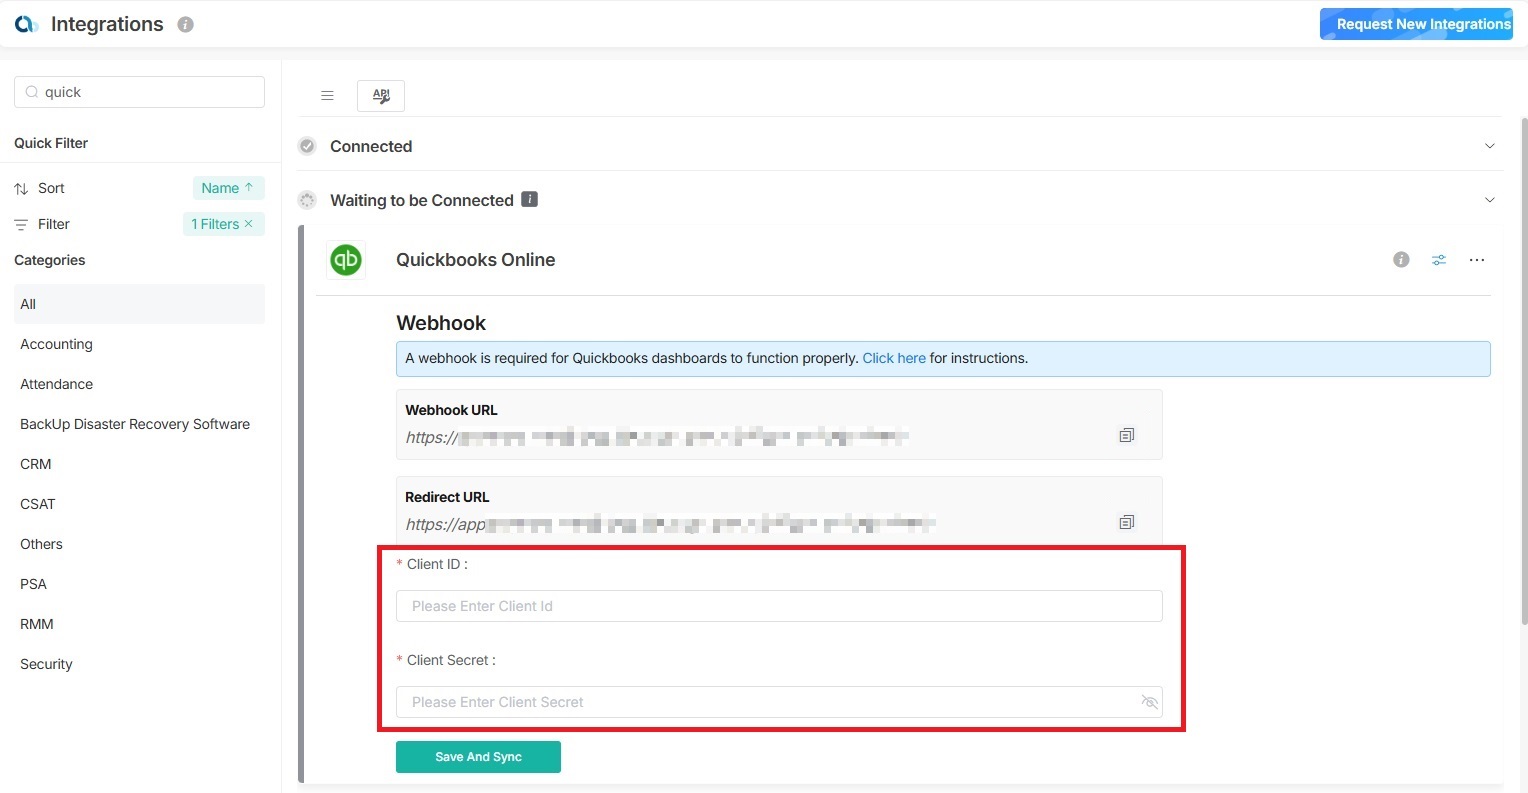This screenshot has height=793, width=1528.
Task: Remove the 1 Filters tag
Action: [248, 224]
